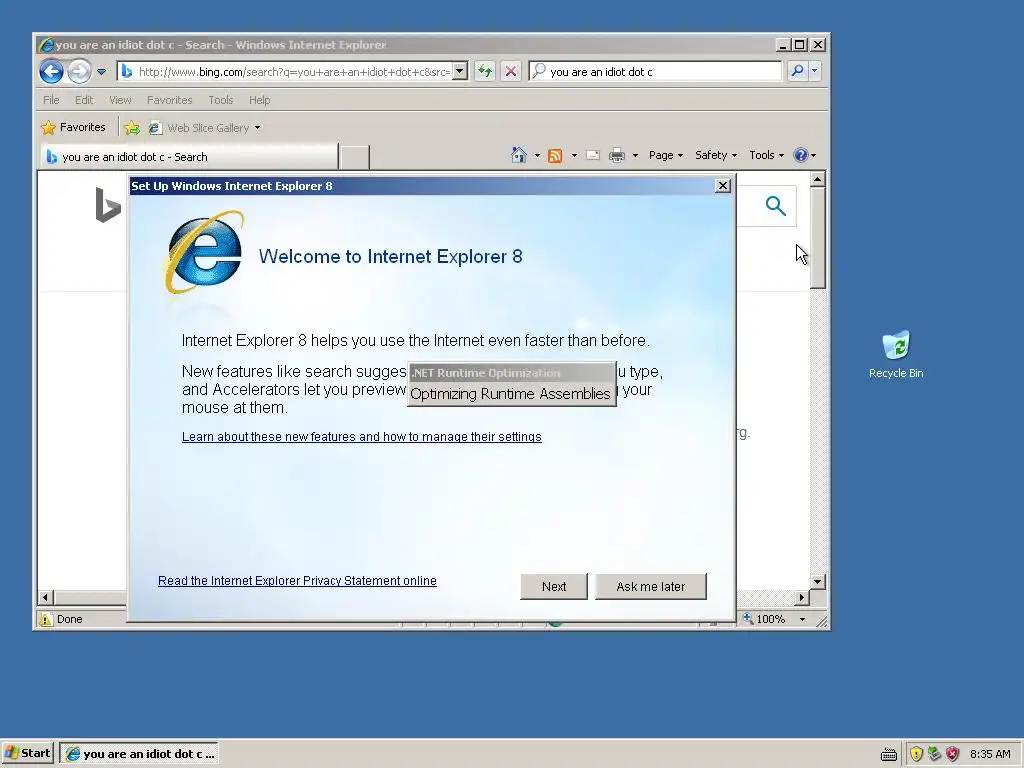Expand the Print dropdown arrow

(635, 155)
